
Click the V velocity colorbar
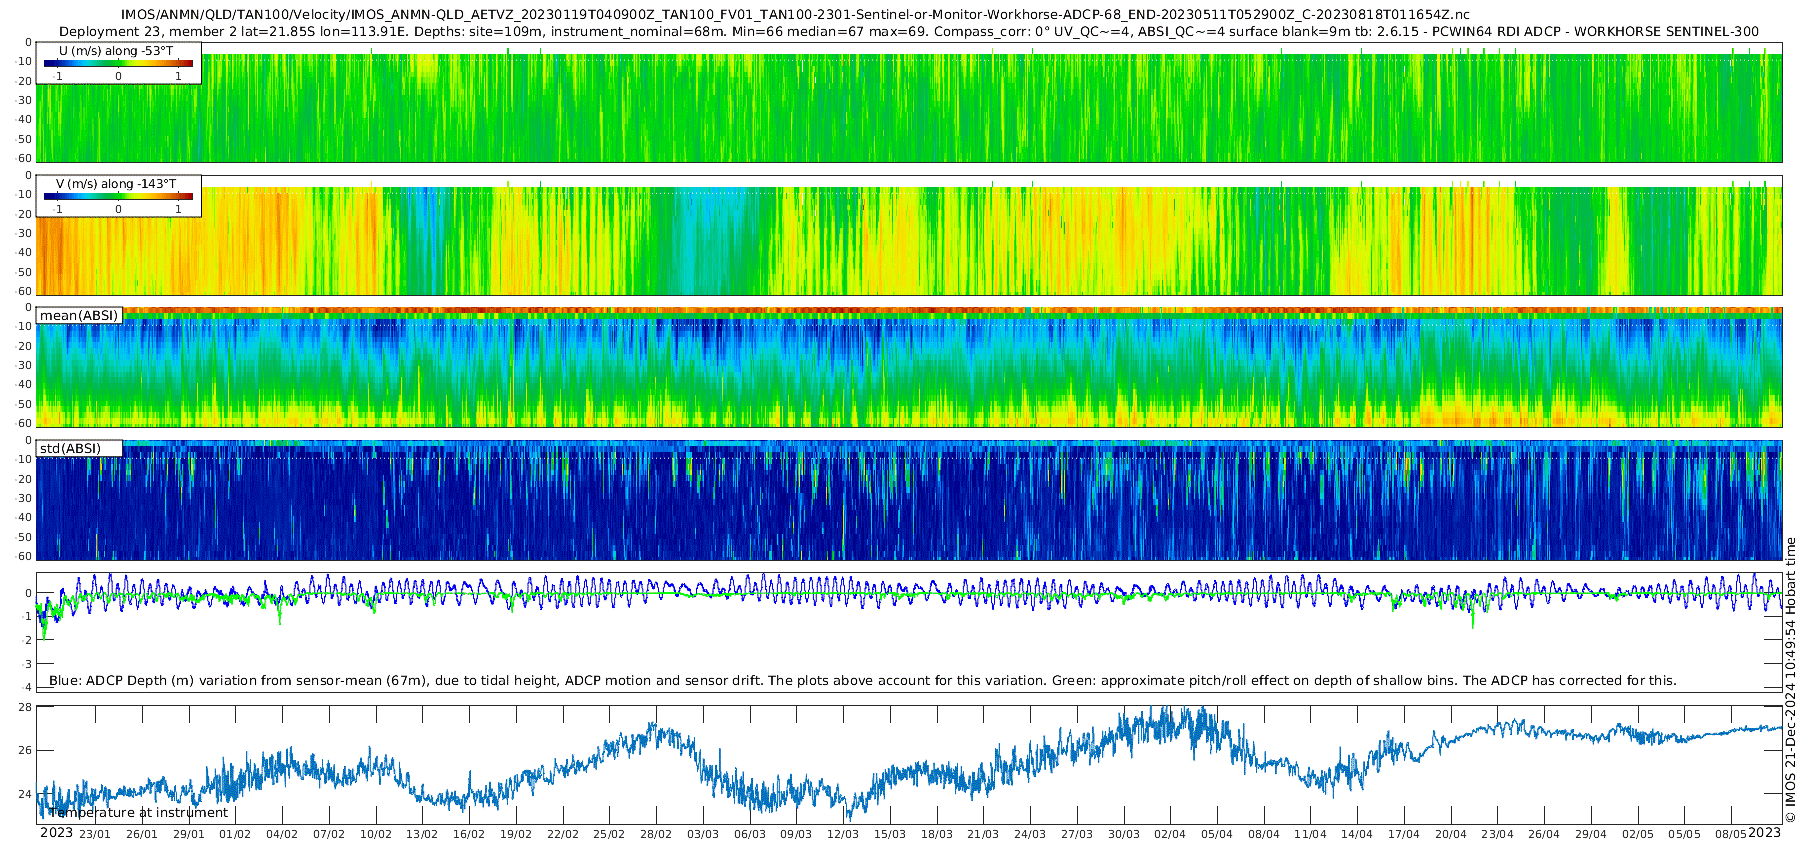pyautogui.click(x=118, y=197)
